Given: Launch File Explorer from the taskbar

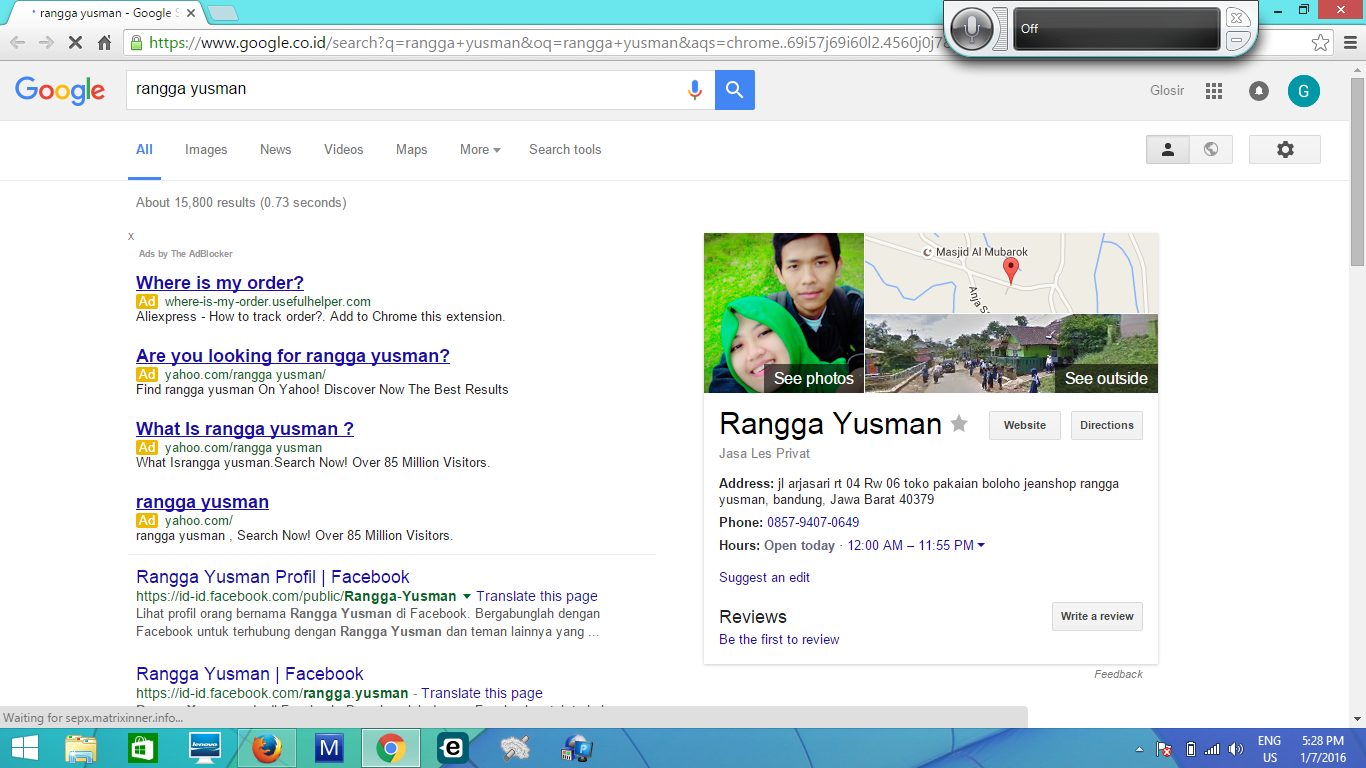Looking at the screenshot, I should coord(81,748).
